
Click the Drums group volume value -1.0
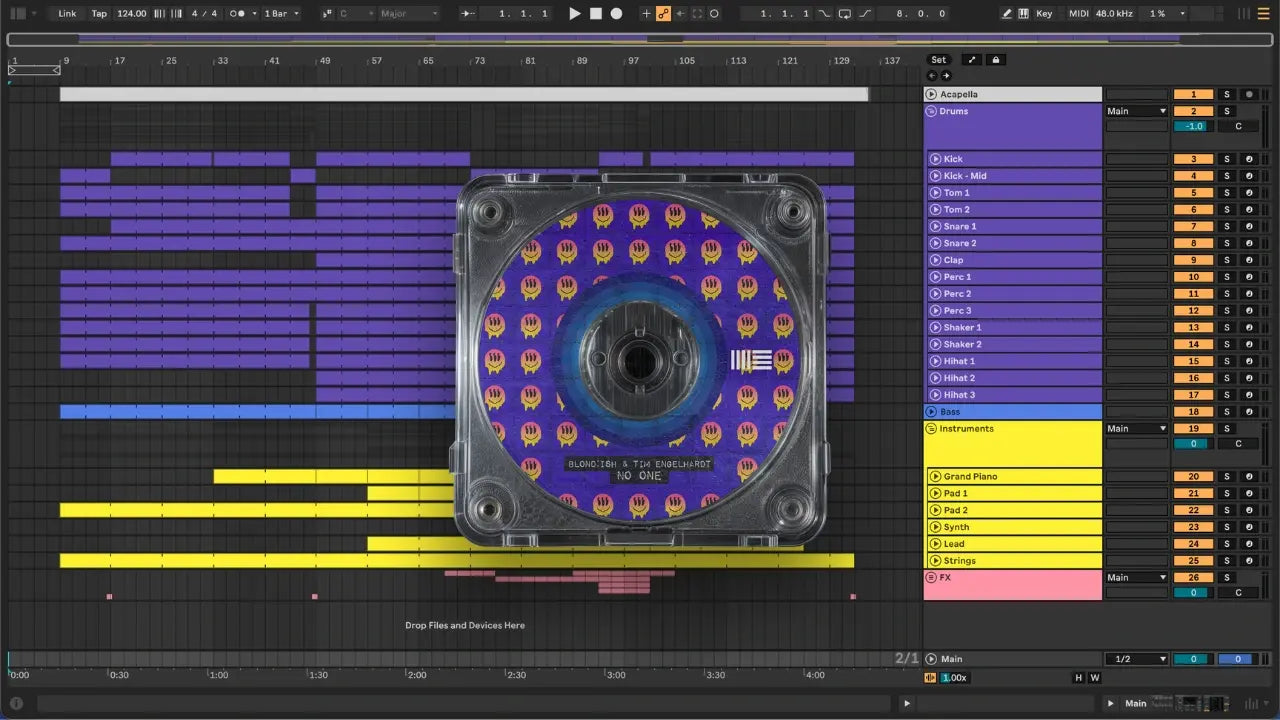(1193, 127)
